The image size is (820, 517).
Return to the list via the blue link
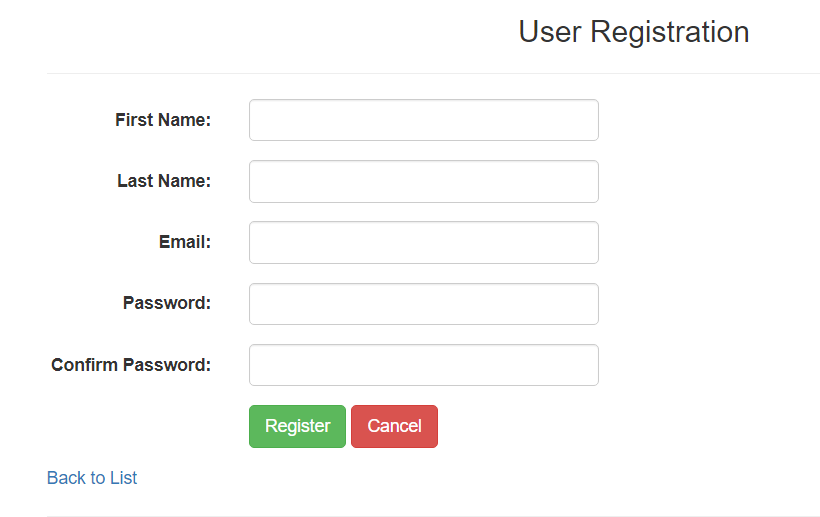click(x=92, y=478)
